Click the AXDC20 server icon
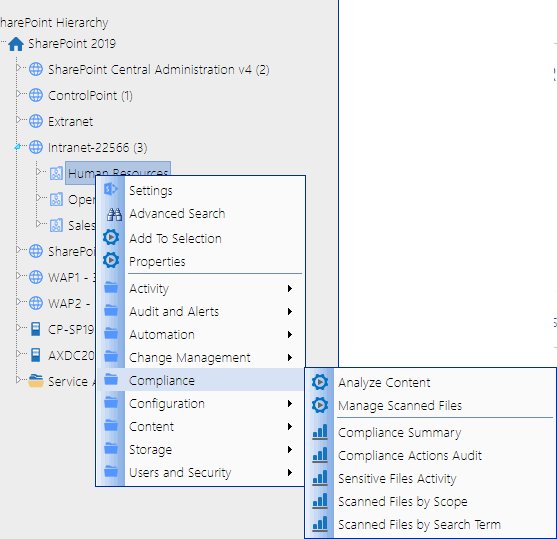 [x=36, y=355]
